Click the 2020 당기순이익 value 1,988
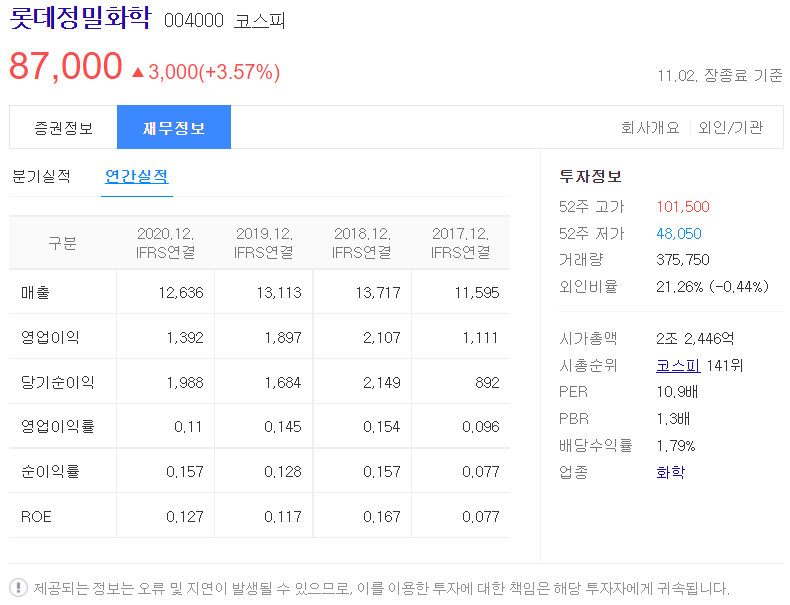This screenshot has width=790, height=605. [x=185, y=382]
